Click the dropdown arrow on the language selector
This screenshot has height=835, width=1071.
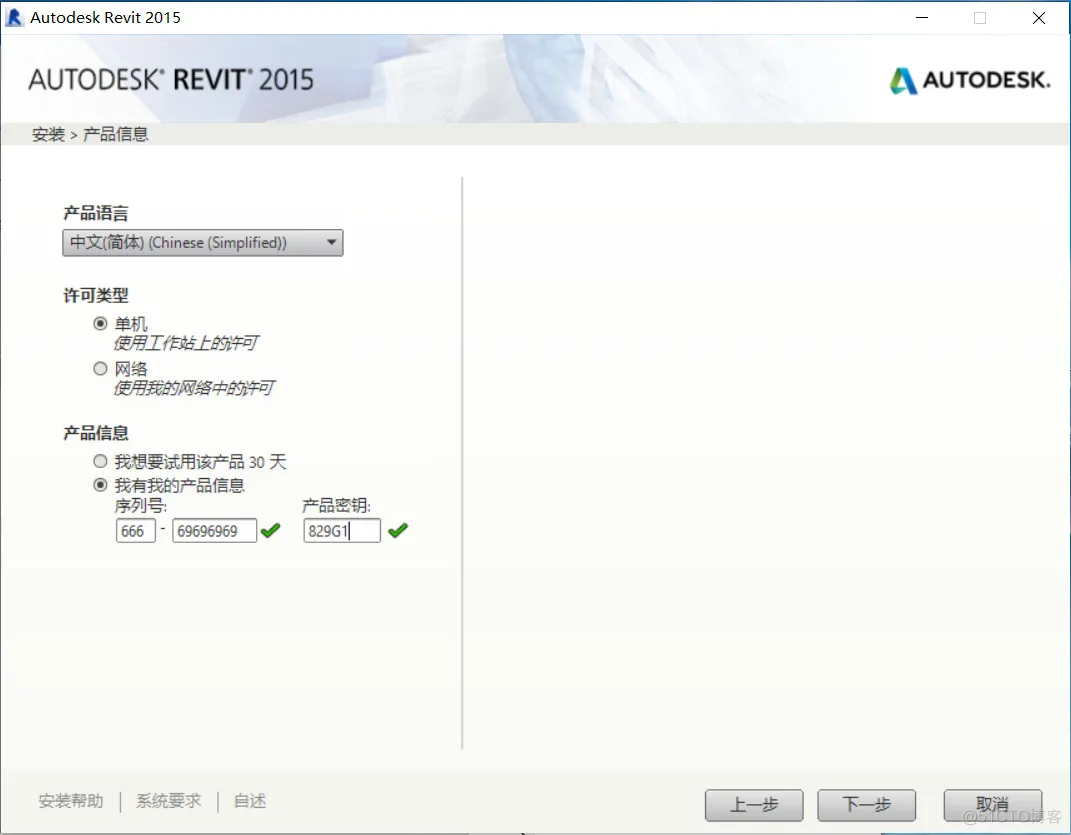click(x=331, y=242)
